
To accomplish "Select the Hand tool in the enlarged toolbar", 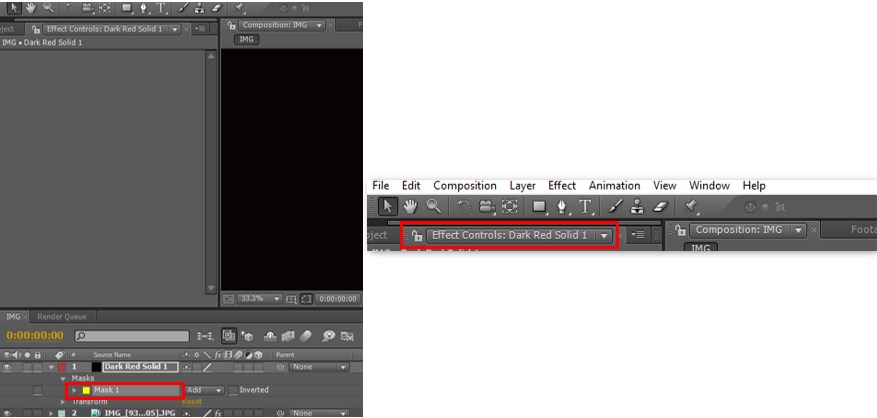I will point(411,206).
